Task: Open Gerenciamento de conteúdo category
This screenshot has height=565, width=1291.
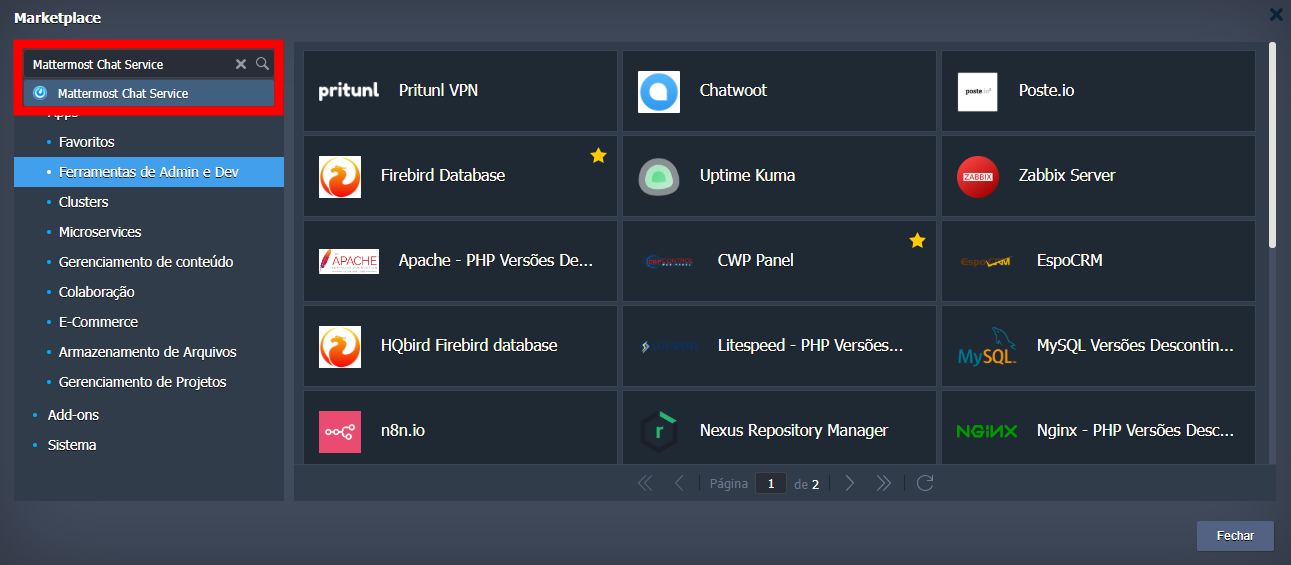Action: [x=146, y=262]
